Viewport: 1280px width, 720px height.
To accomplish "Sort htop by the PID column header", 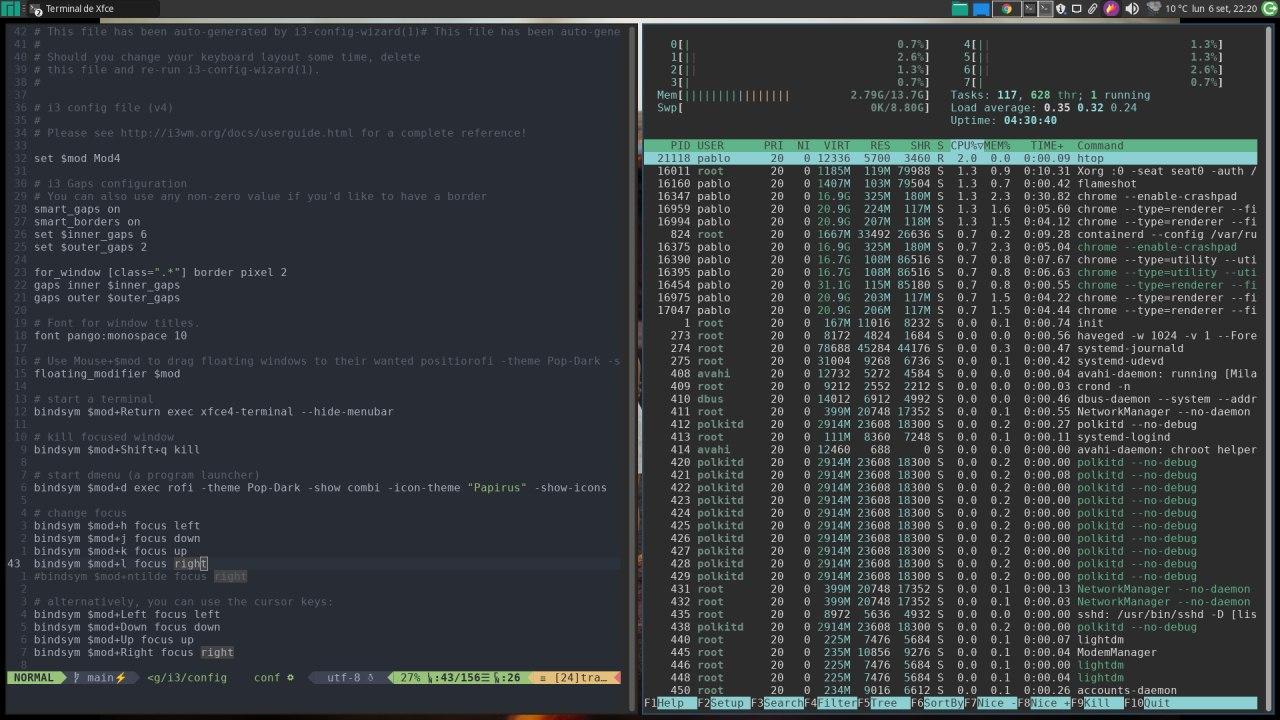I will pyautogui.click(x=680, y=145).
